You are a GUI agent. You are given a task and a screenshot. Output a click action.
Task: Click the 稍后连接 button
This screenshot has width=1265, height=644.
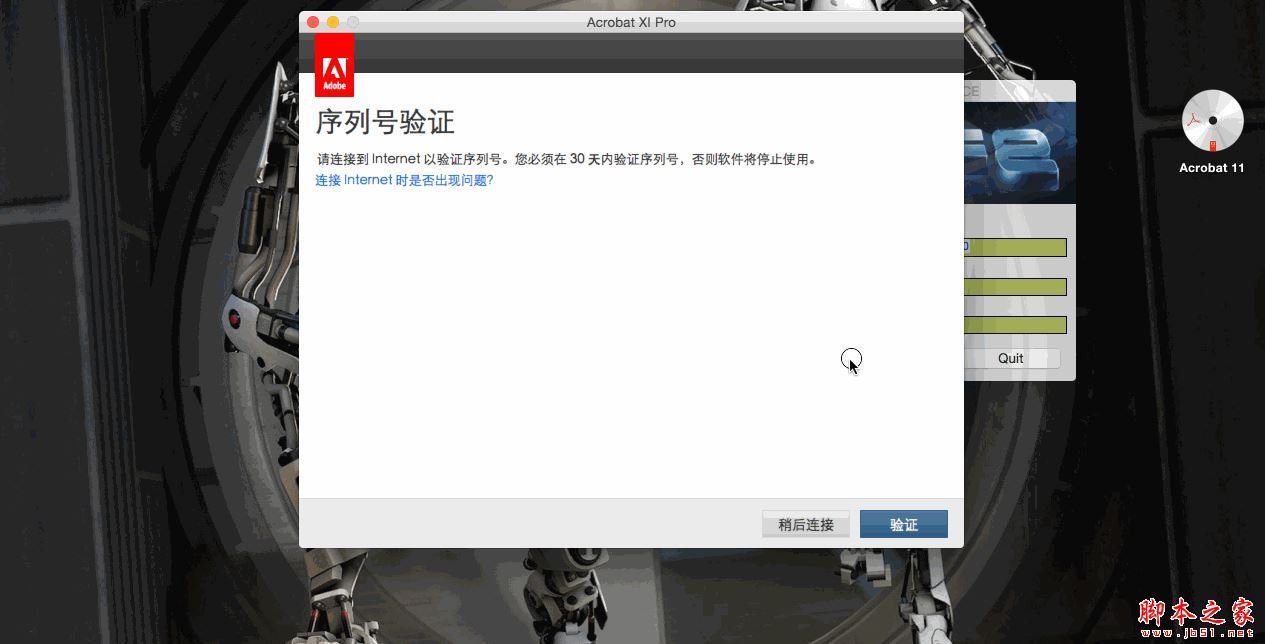pyautogui.click(x=805, y=525)
